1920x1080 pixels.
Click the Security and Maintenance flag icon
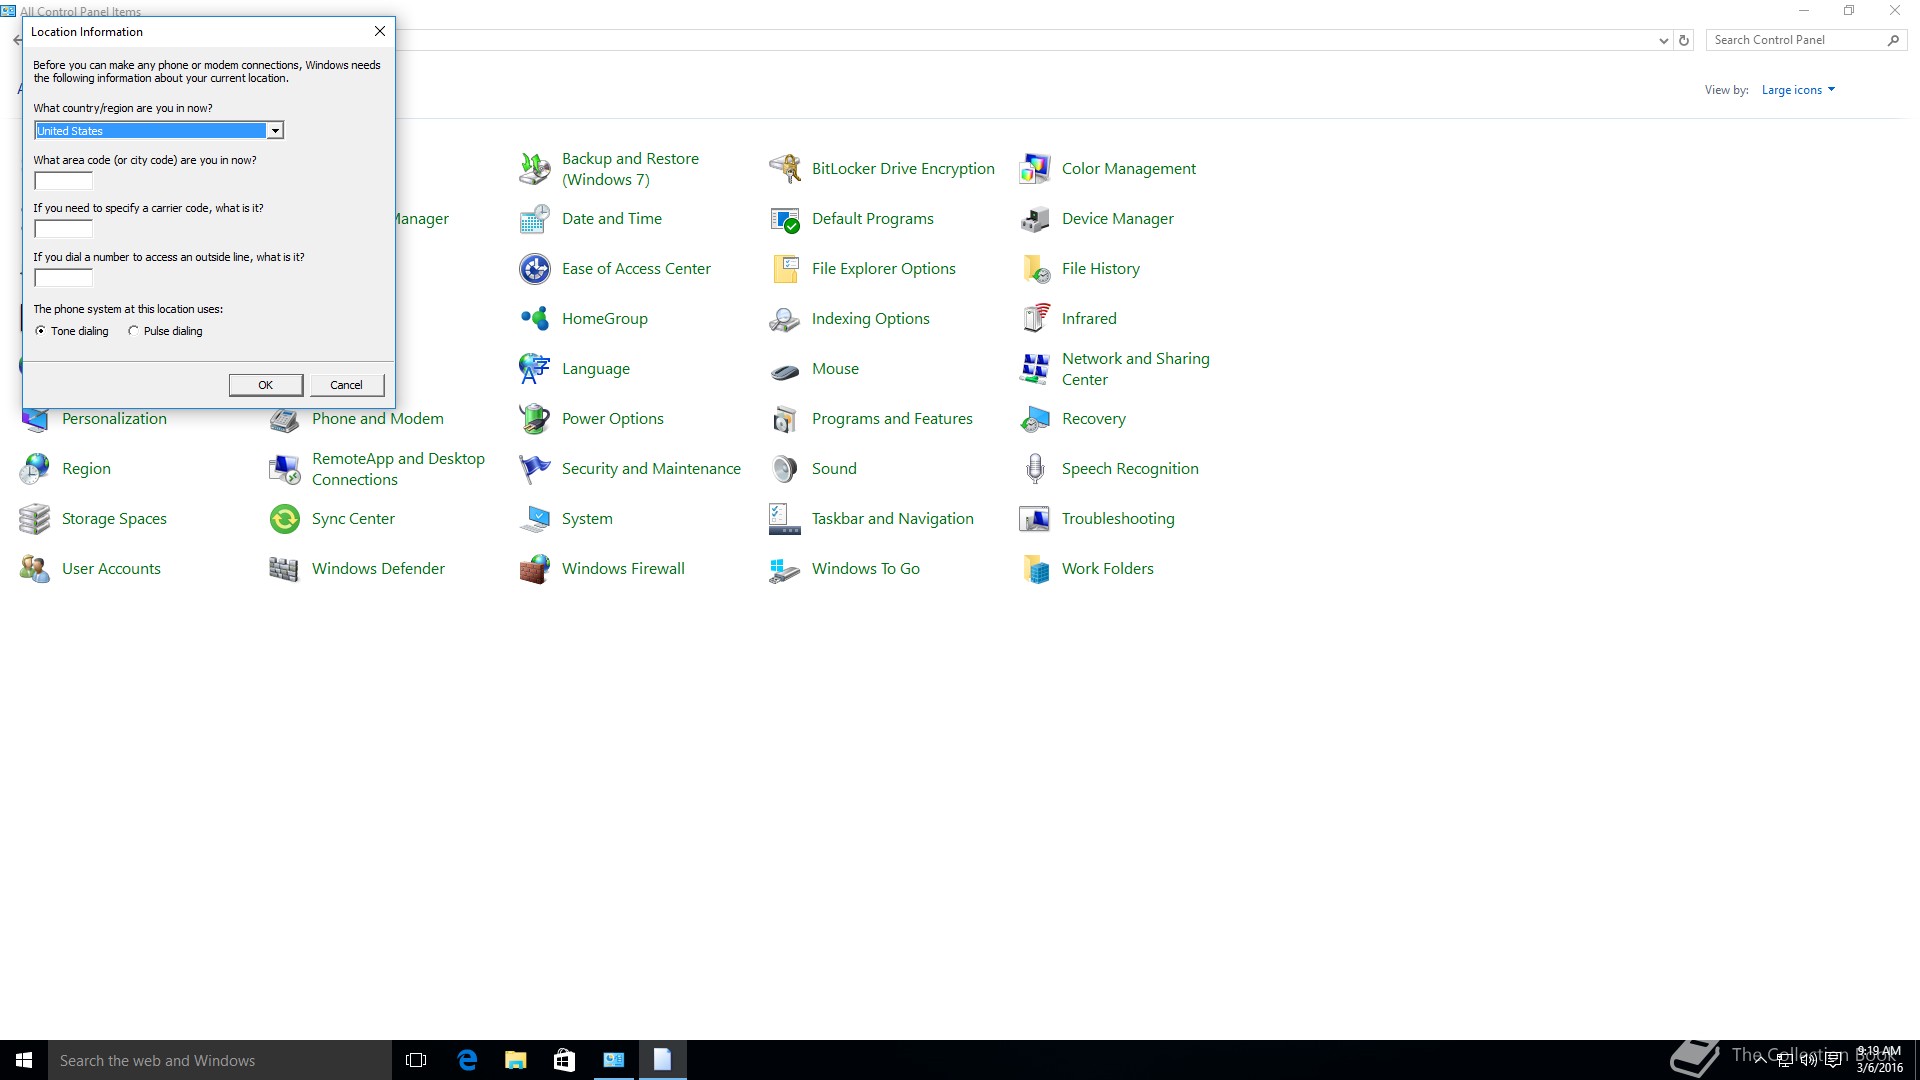[x=535, y=469]
